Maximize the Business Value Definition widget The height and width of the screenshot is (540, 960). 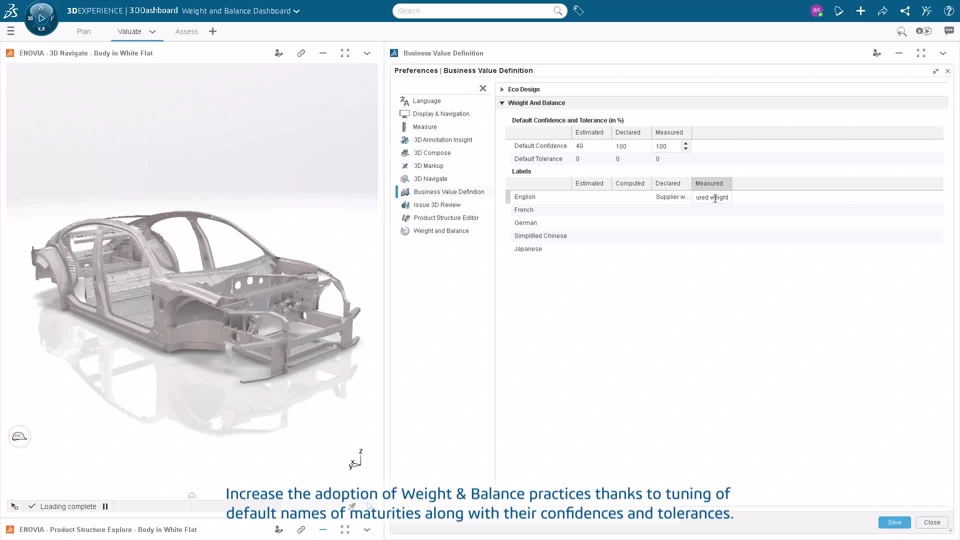(x=921, y=53)
